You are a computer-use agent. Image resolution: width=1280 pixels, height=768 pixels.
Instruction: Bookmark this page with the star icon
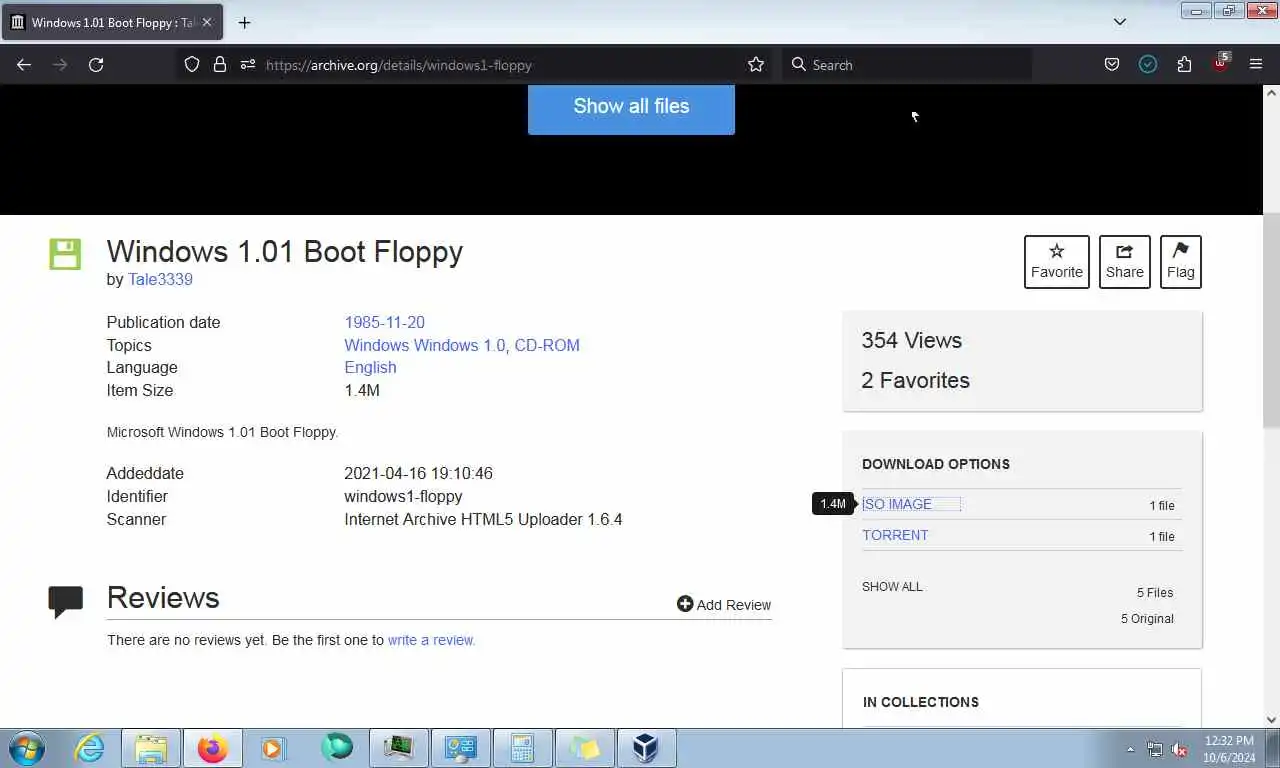tap(756, 65)
